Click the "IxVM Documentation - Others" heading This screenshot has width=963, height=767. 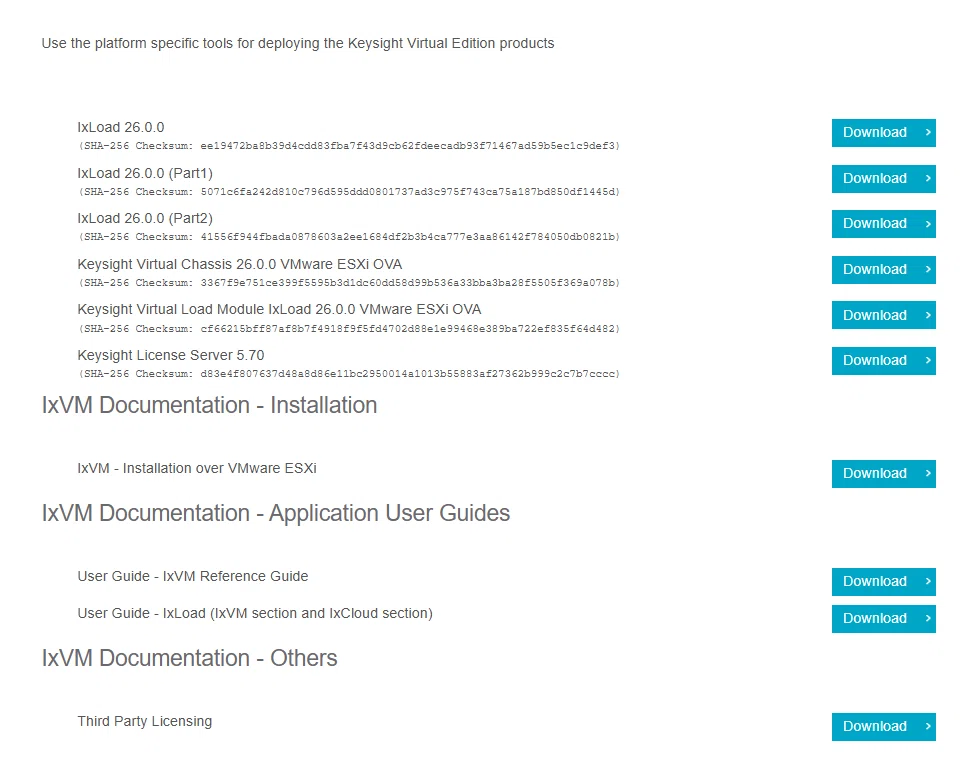tap(190, 658)
